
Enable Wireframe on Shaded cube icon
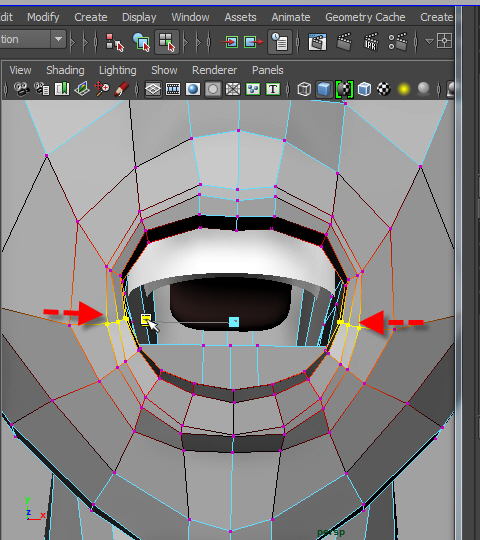tap(364, 90)
